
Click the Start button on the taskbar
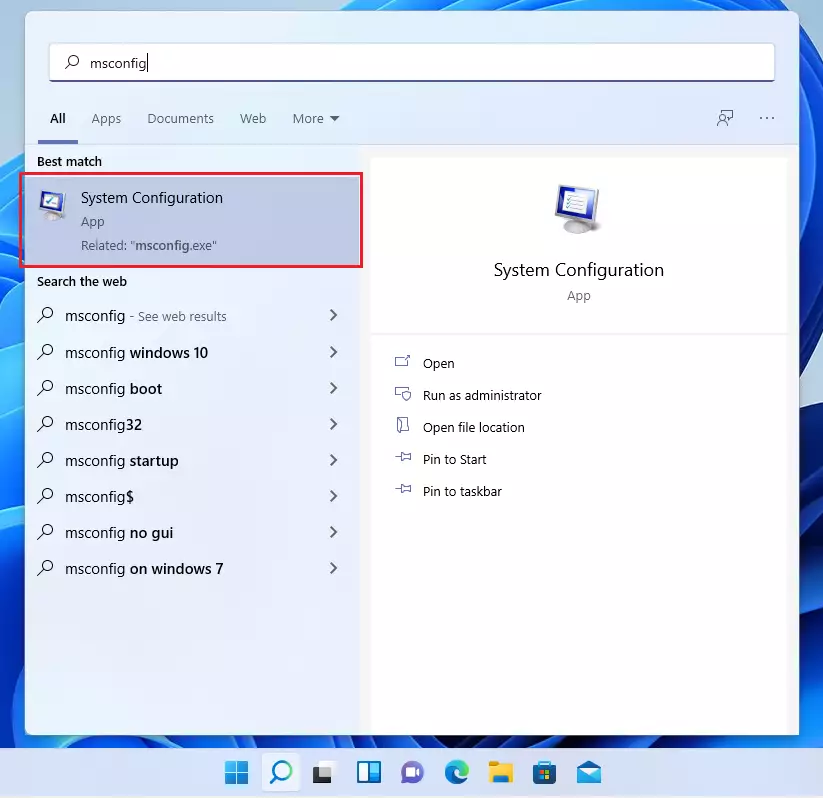(x=236, y=772)
